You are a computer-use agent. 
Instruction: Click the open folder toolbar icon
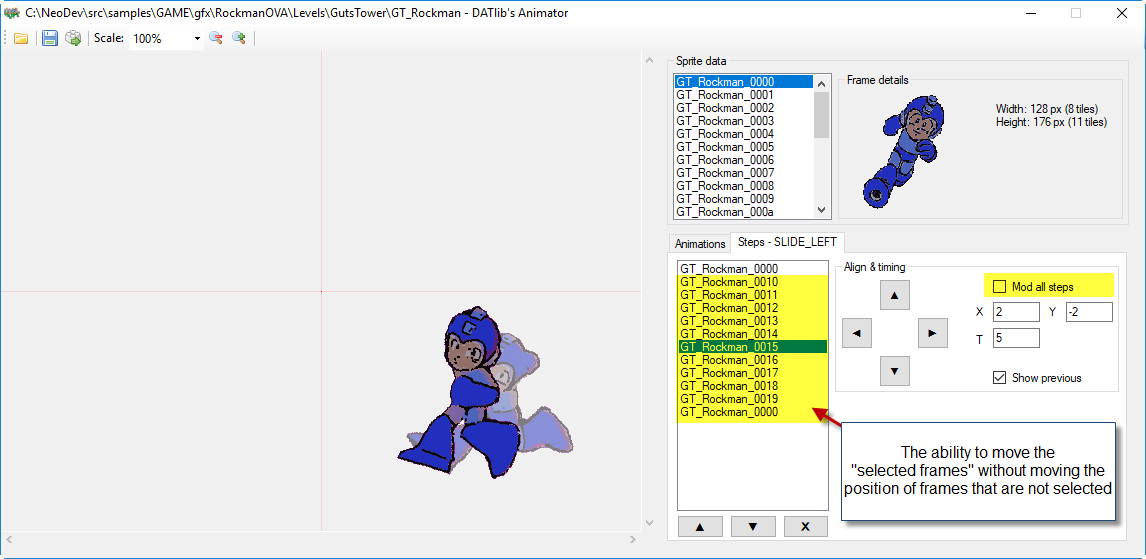click(20, 38)
